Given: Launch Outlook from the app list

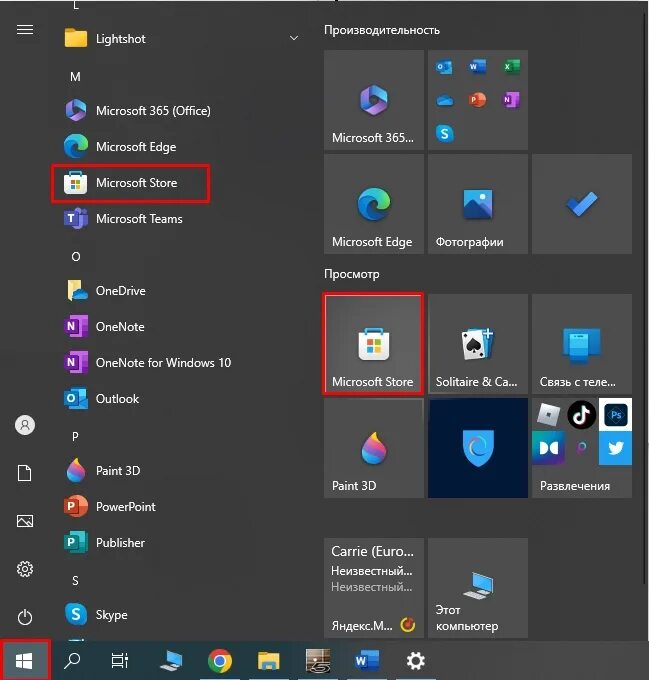Looking at the screenshot, I should click(180, 399).
